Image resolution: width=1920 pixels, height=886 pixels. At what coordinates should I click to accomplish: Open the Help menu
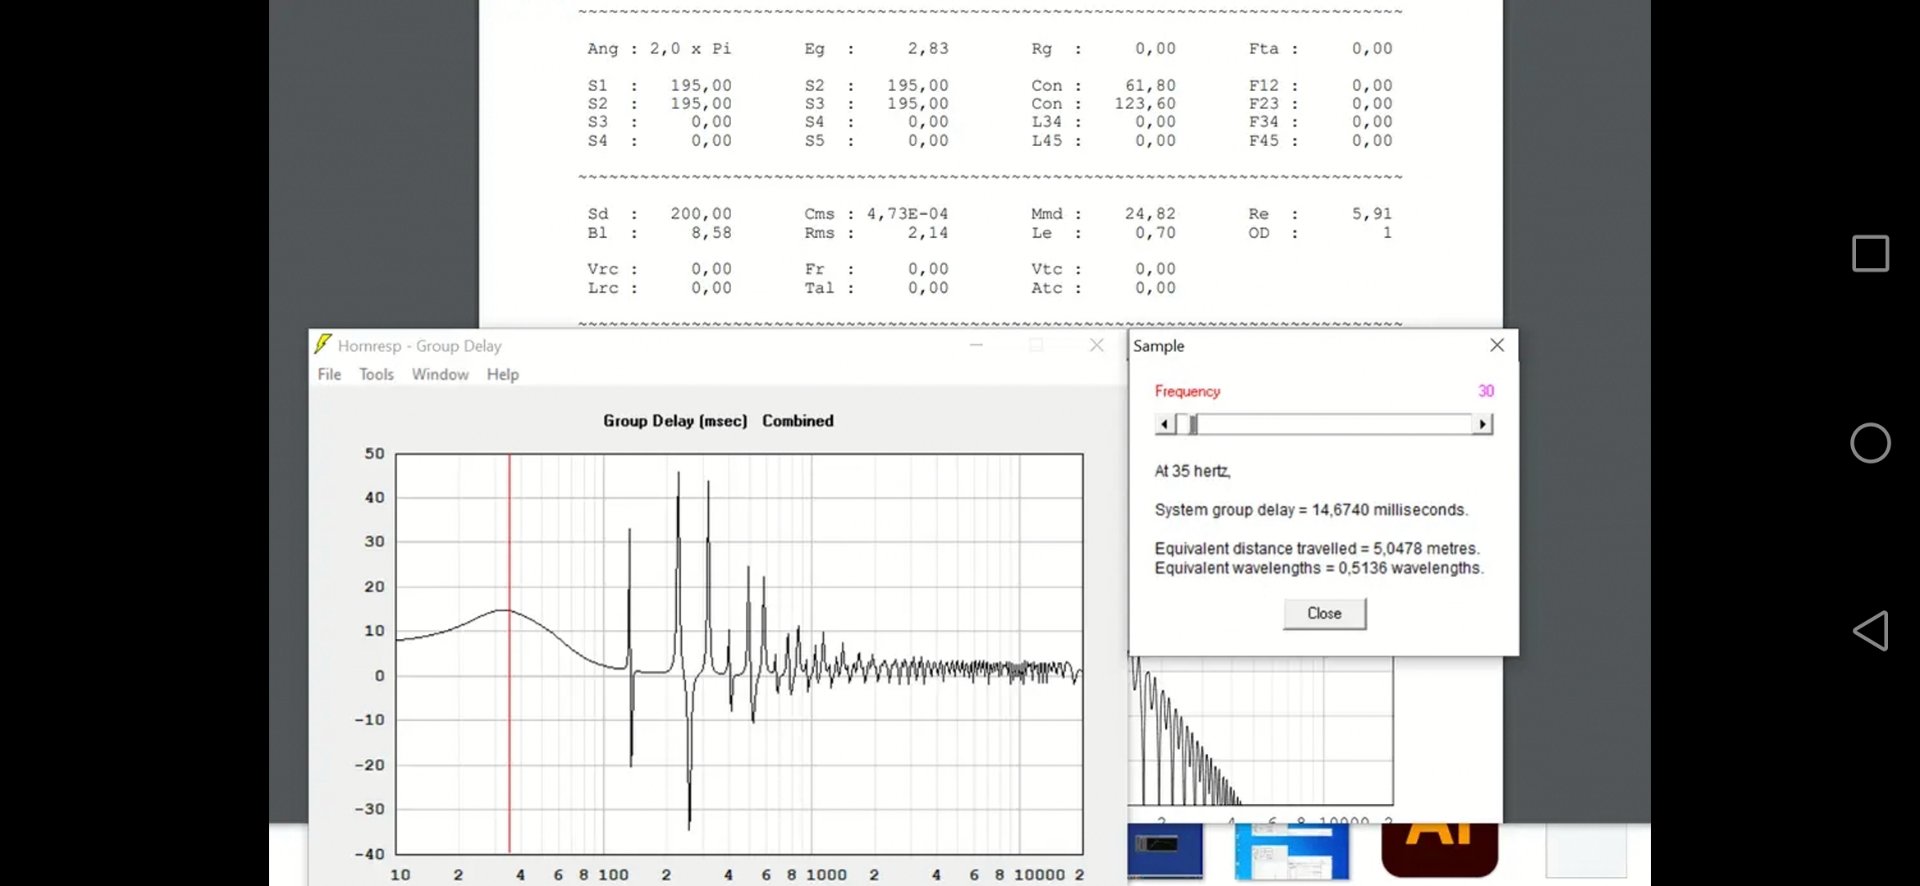502,374
